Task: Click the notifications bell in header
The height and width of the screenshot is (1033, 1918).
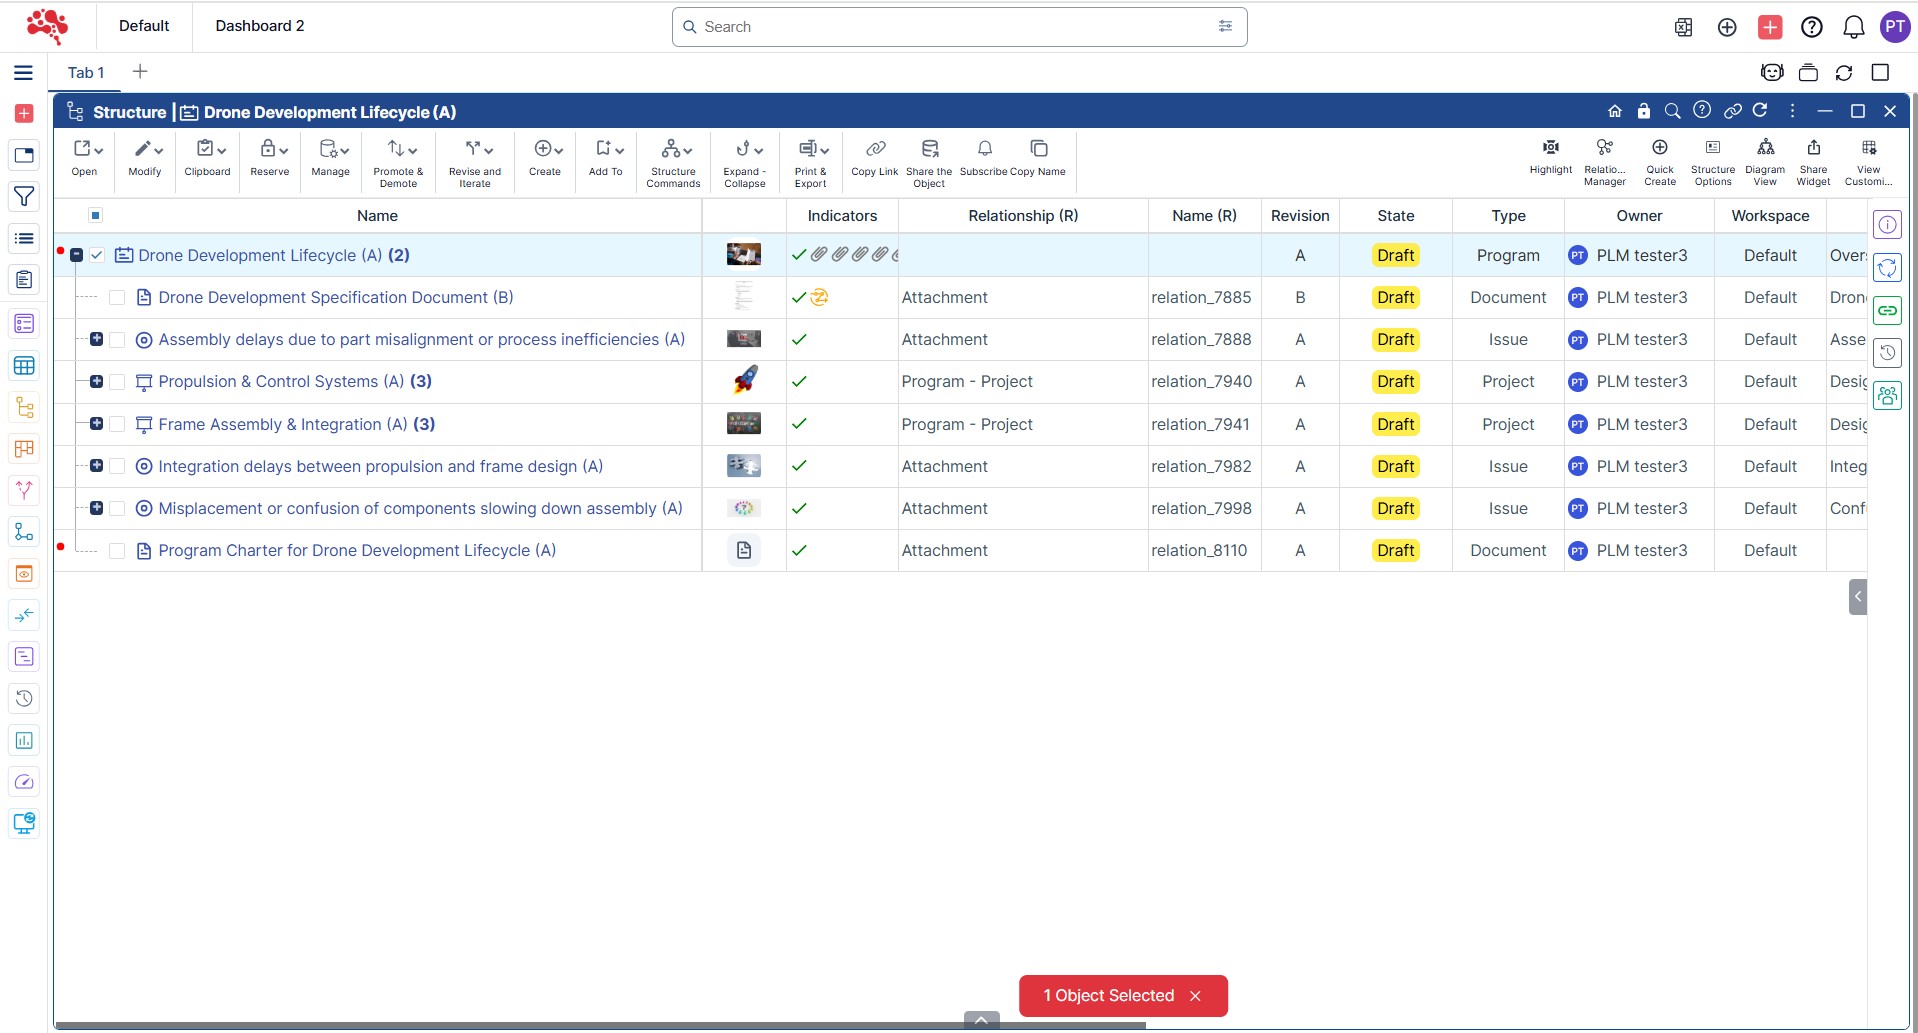Action: coord(1853,27)
